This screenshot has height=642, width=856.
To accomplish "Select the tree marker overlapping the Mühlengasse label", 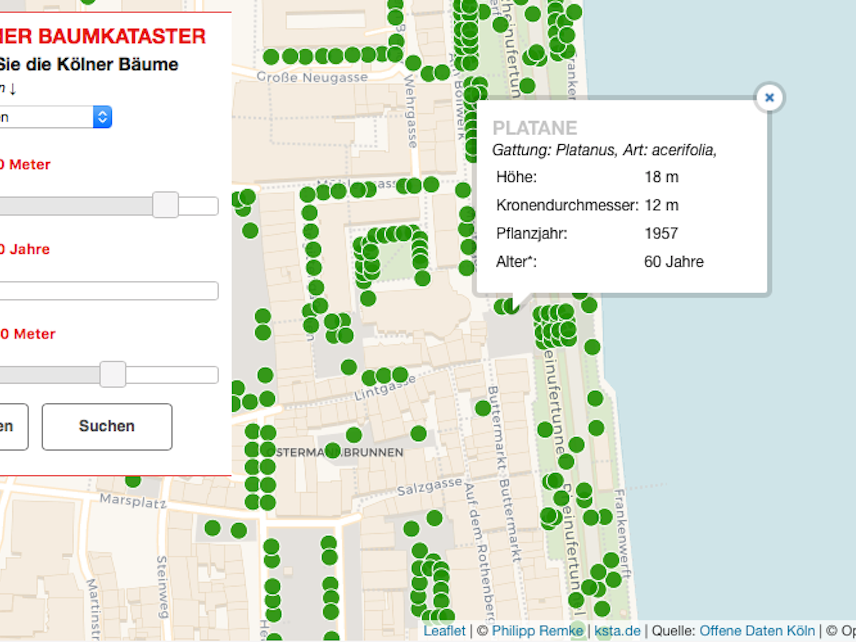I will (357, 190).
